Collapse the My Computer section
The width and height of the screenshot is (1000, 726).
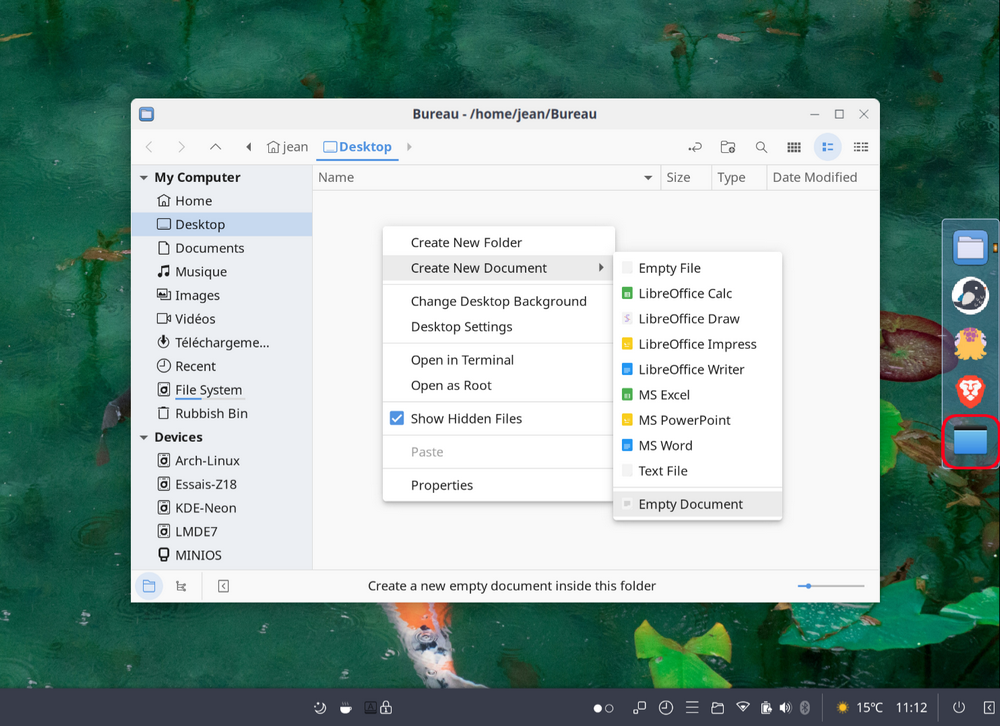[x=144, y=178]
